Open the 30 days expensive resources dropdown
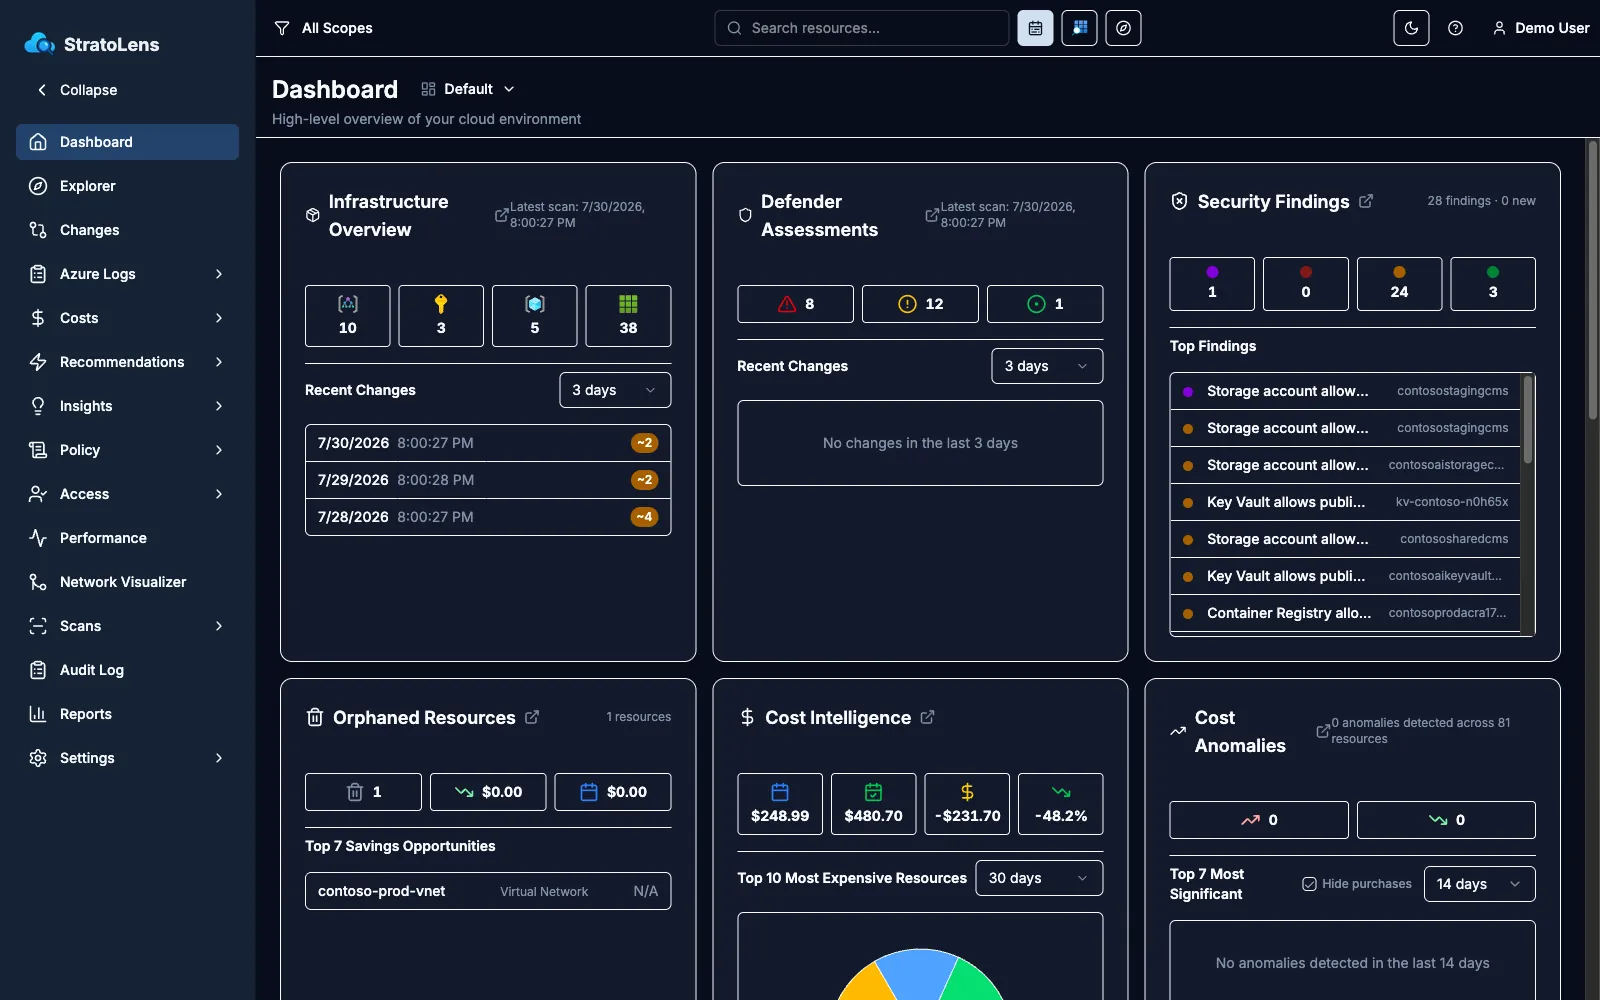 coord(1039,878)
